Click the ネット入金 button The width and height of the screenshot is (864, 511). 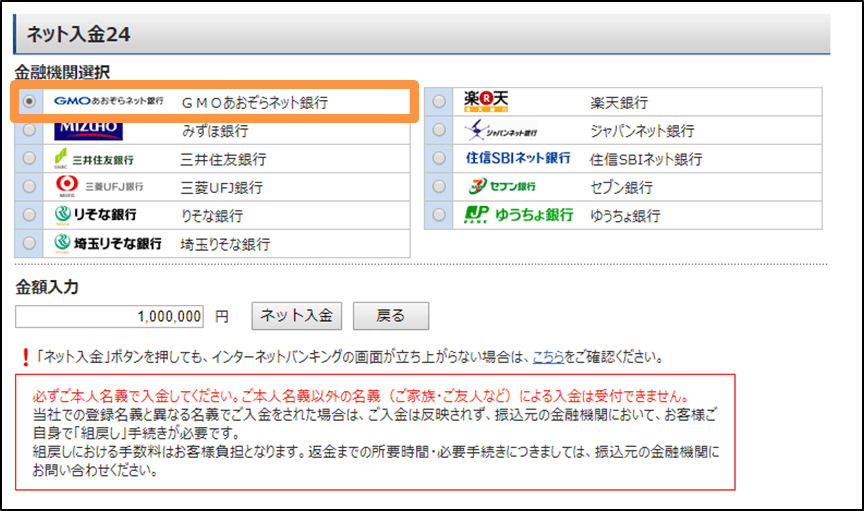[x=296, y=316]
